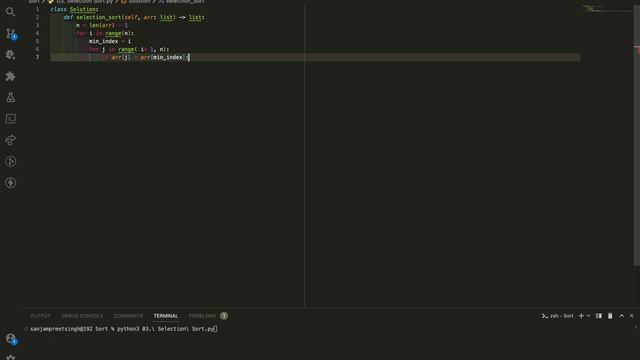Switch to the PROBLEMS panel tab
Viewport: 640px width, 360px height.
point(202,316)
